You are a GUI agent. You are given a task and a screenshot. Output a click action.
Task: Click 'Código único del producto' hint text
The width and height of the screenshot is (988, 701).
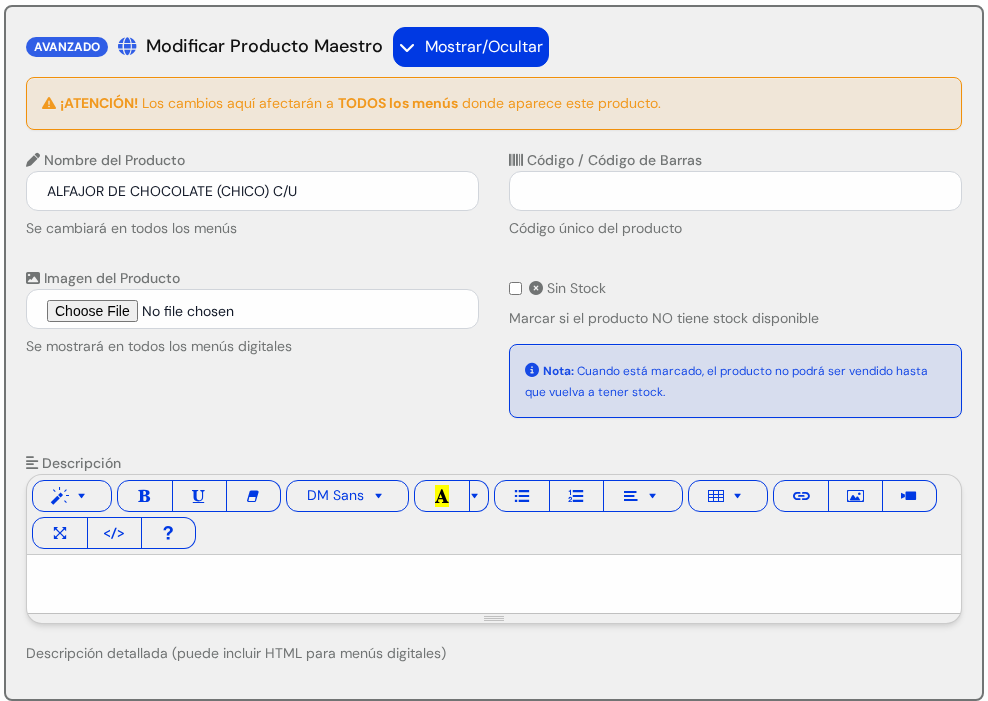595,229
